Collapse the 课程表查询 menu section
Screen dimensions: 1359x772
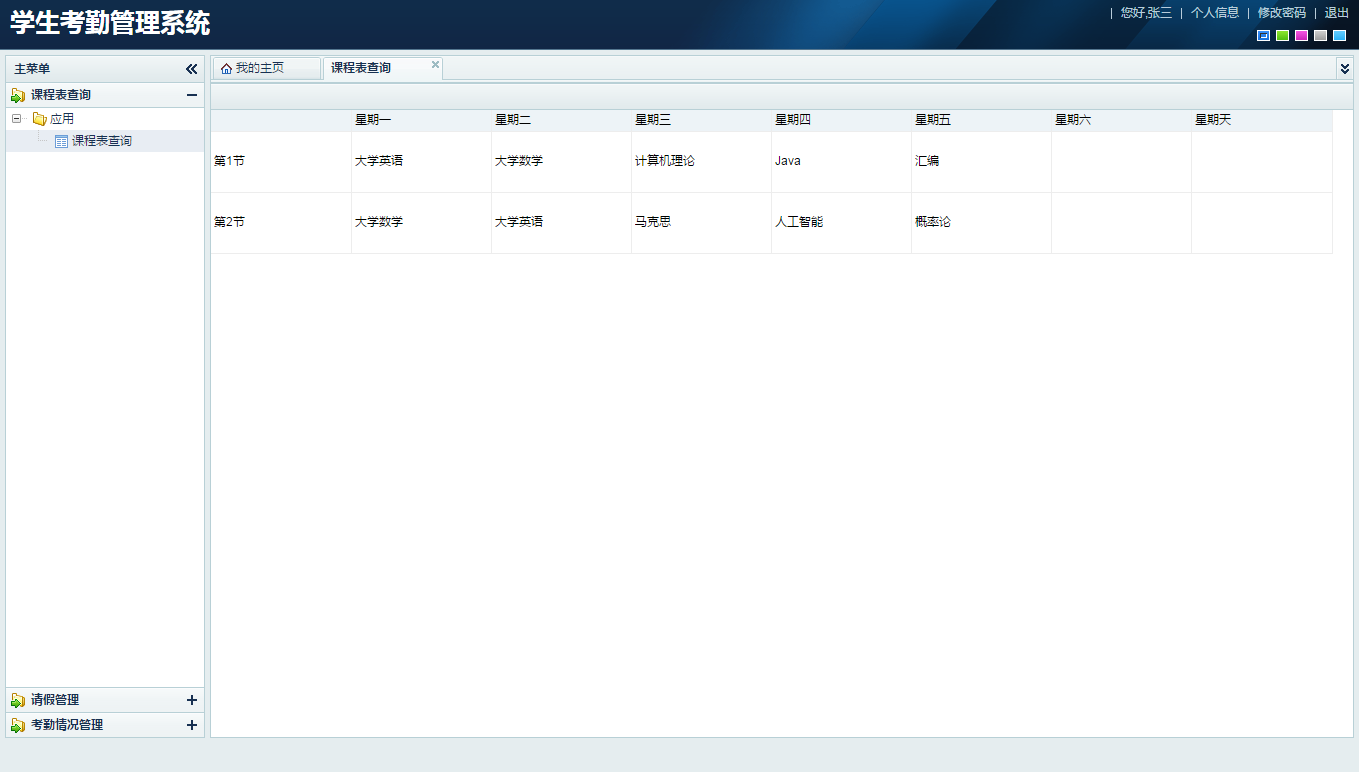click(x=192, y=94)
